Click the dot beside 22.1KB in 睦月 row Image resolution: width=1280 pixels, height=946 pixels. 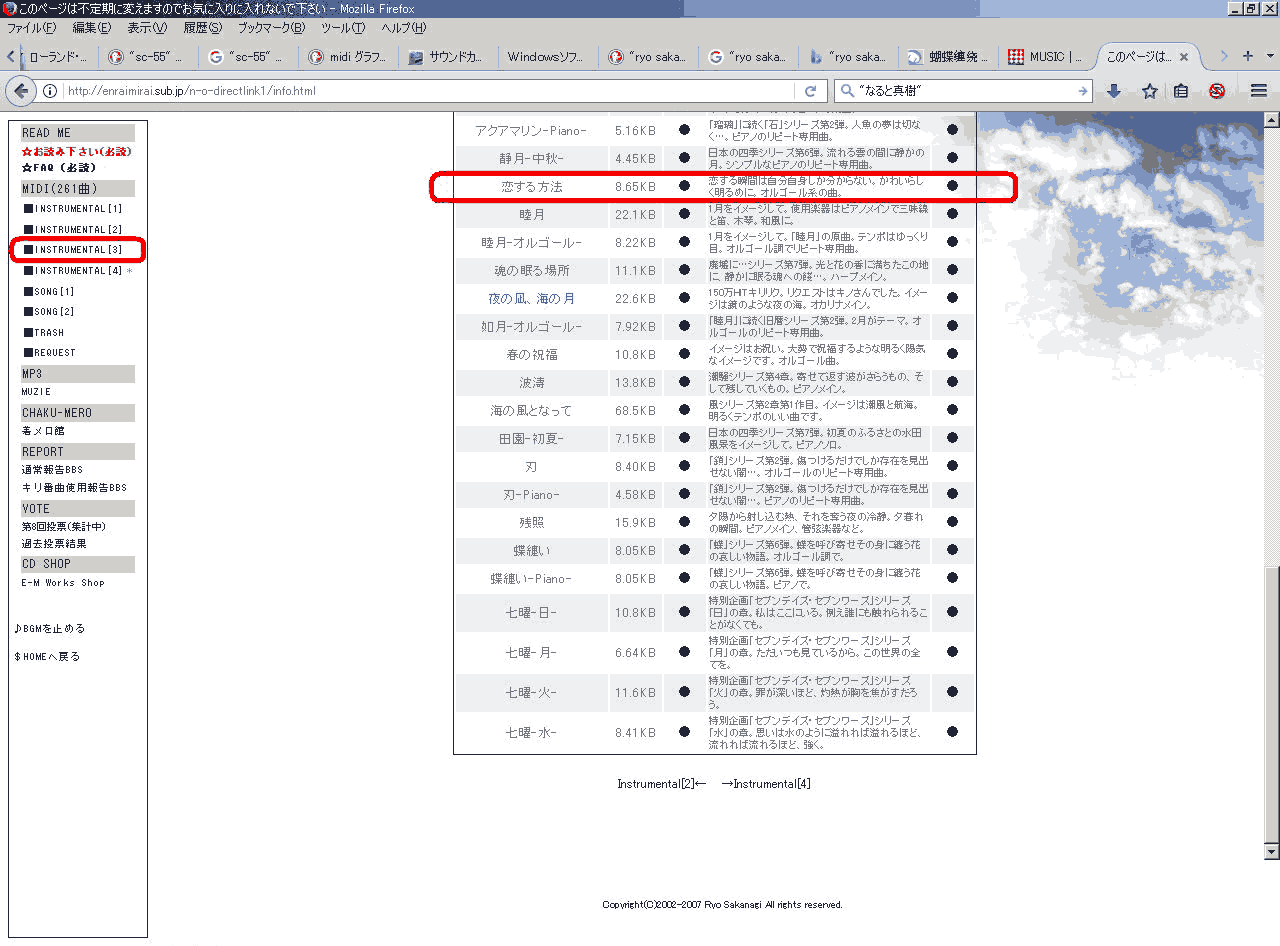pyautogui.click(x=685, y=214)
